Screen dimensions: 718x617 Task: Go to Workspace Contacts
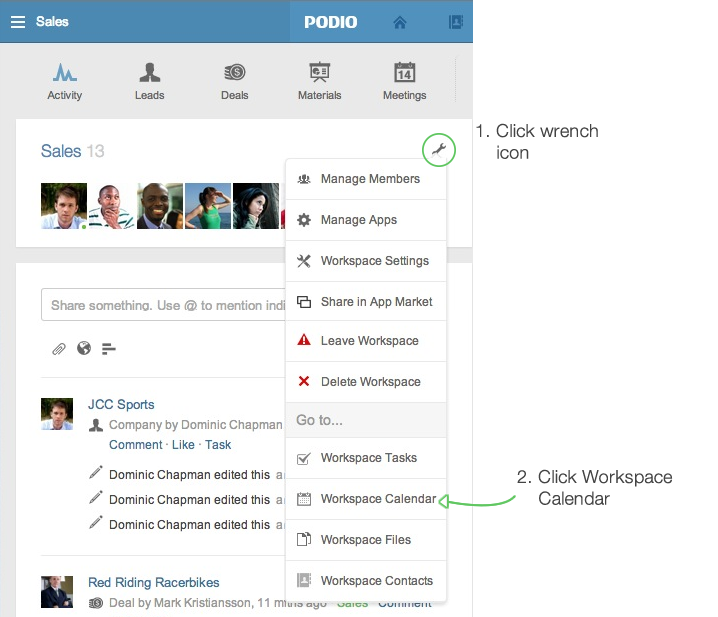pyautogui.click(x=366, y=581)
